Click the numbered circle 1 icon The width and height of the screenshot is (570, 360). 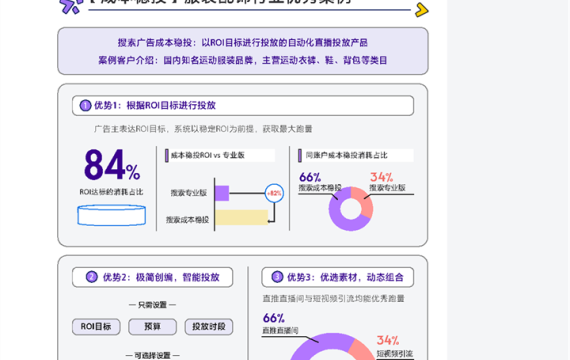85,105
